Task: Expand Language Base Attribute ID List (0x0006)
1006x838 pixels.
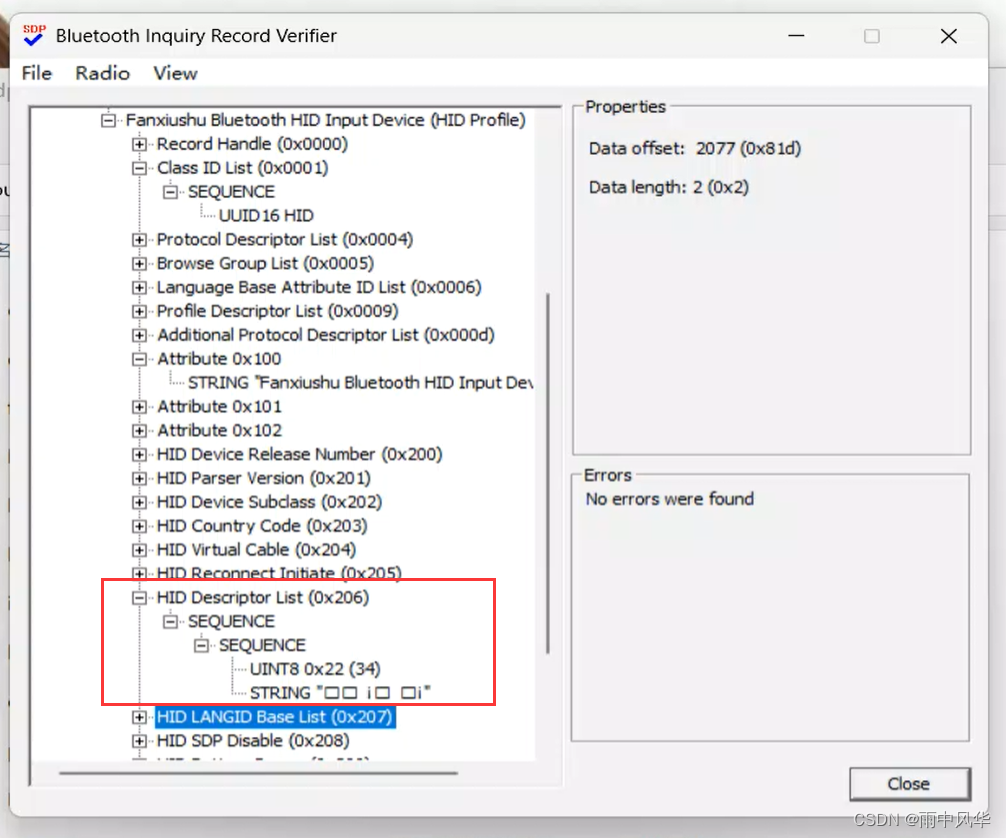Action: click(x=139, y=287)
